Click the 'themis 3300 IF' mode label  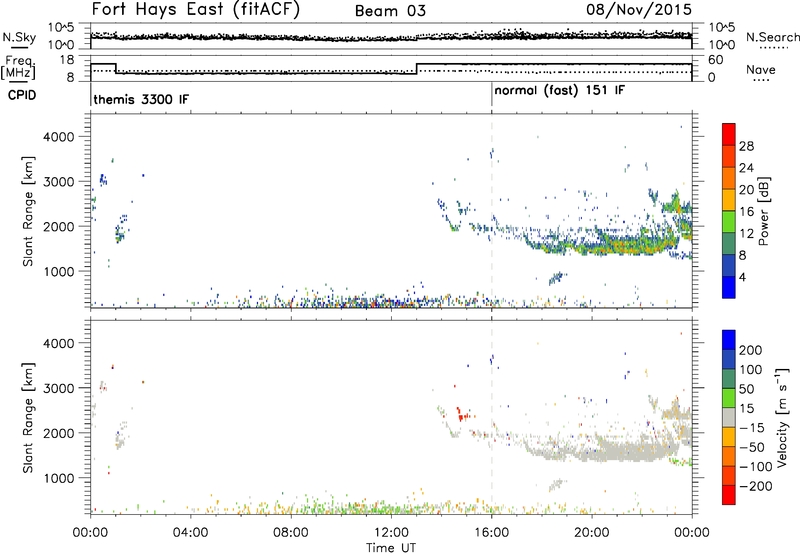(x=141, y=99)
